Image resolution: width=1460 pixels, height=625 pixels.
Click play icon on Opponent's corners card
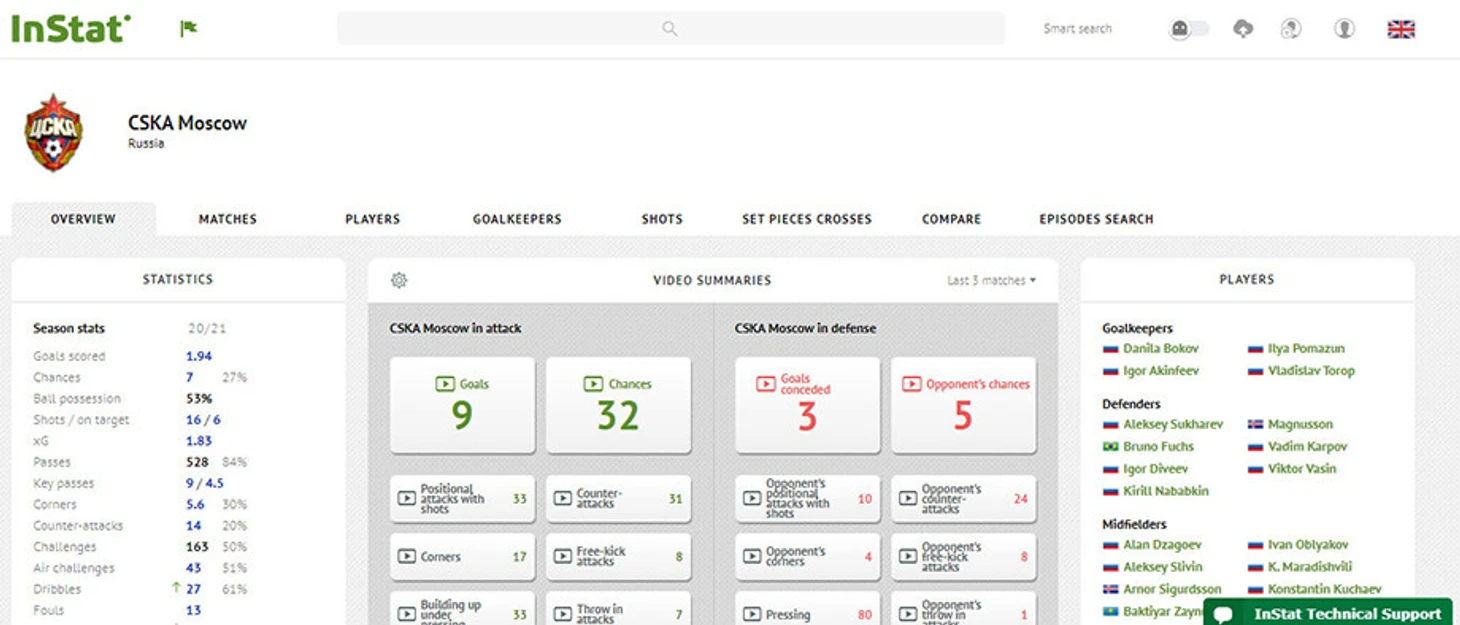click(x=752, y=557)
